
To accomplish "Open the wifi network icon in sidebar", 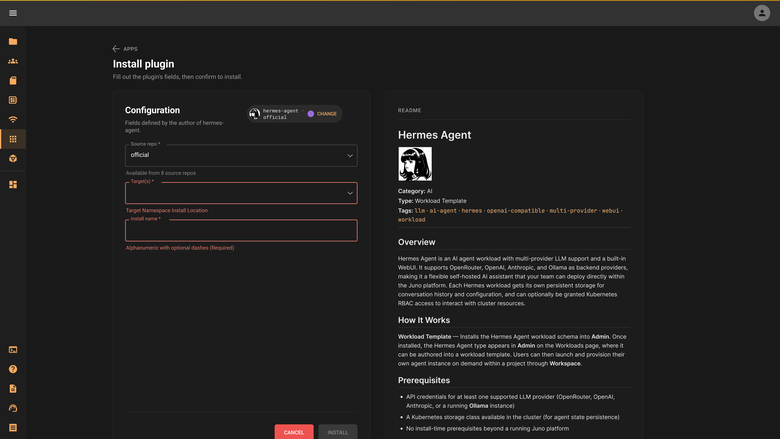I will point(13,119).
